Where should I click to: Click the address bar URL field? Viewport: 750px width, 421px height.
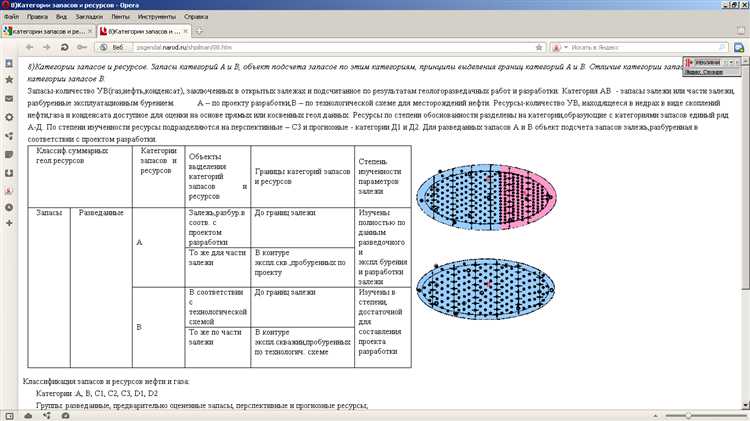(x=300, y=47)
